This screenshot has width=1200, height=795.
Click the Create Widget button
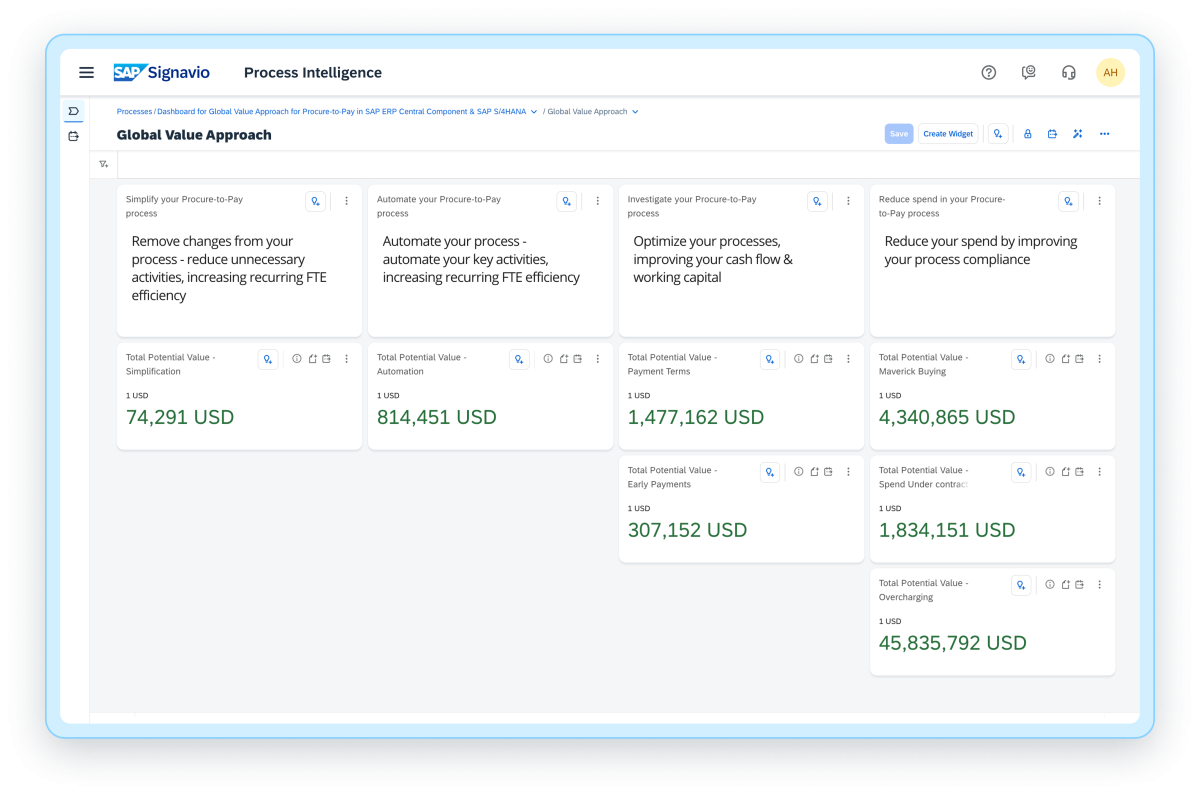click(x=948, y=133)
